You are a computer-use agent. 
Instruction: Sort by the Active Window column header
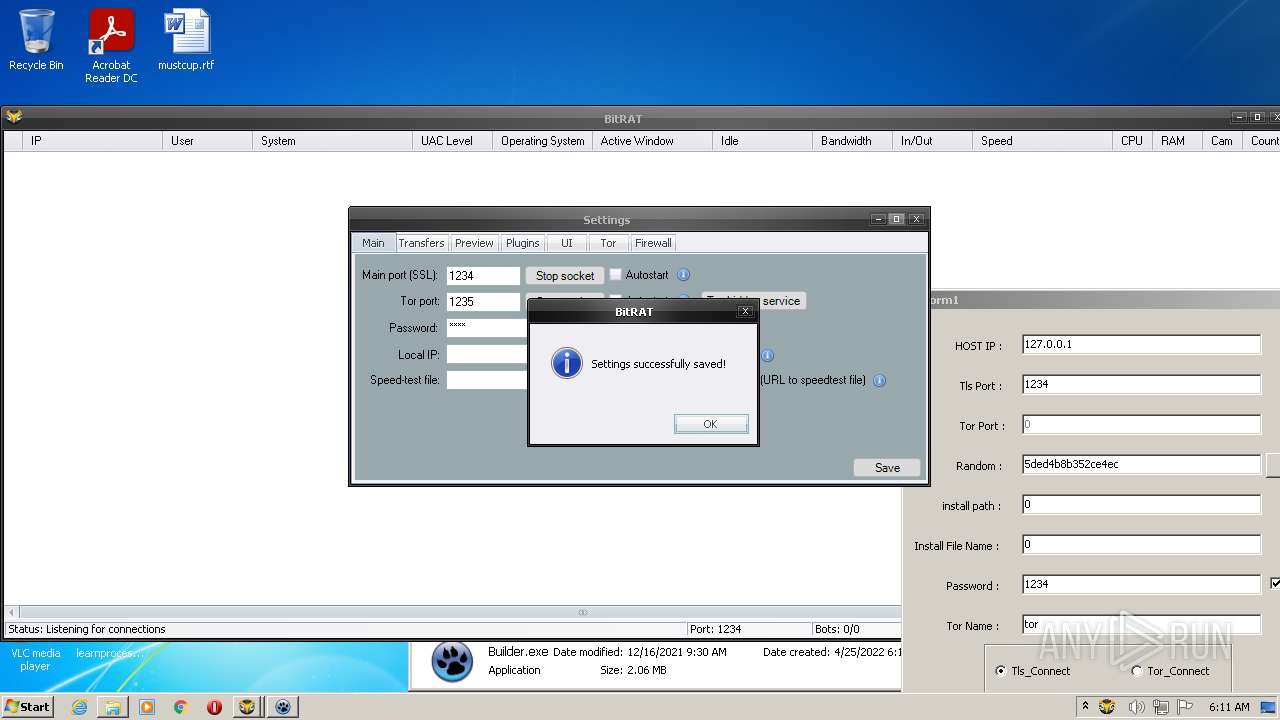(x=652, y=141)
